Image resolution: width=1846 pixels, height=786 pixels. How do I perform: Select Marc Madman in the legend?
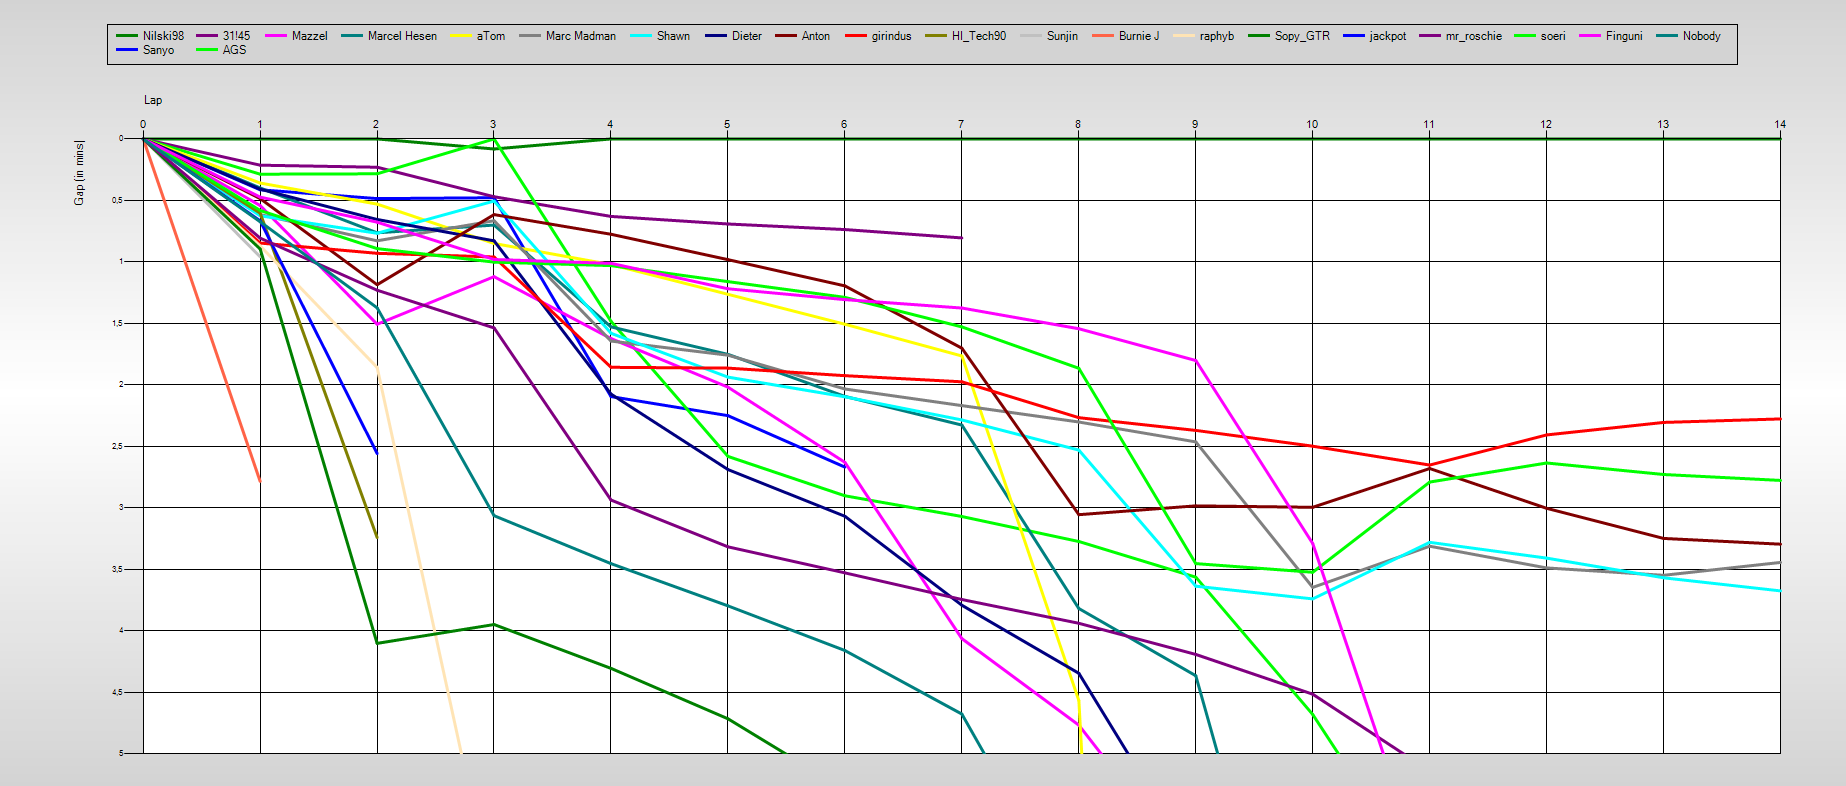(580, 36)
